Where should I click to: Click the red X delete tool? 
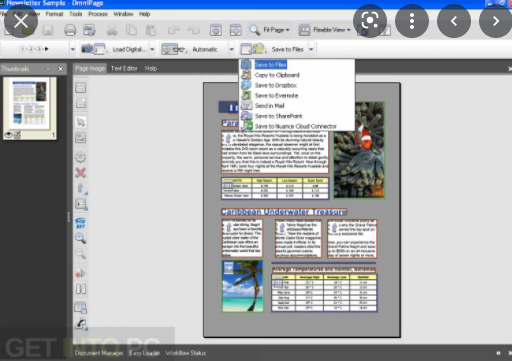[x=80, y=172]
